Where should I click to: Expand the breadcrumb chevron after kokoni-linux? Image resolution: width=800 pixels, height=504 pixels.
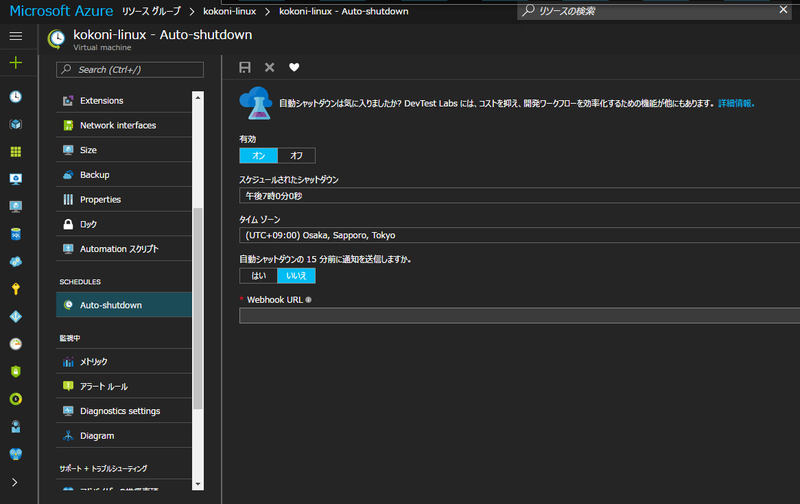click(x=267, y=12)
